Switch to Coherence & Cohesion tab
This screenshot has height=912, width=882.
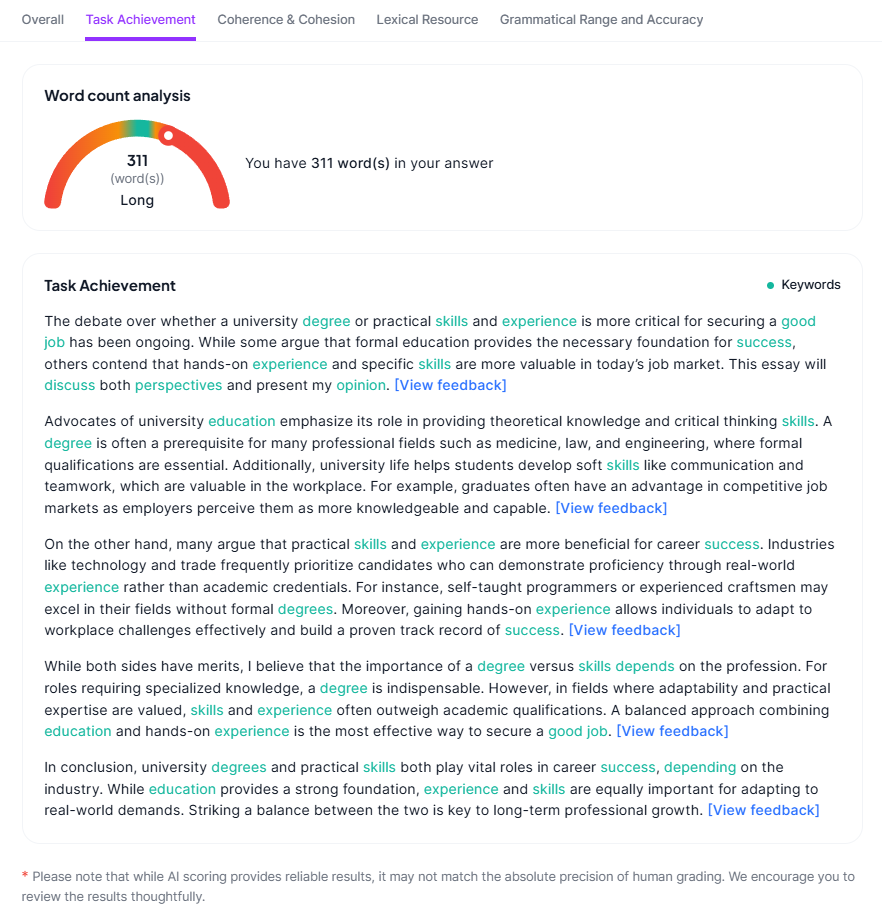click(286, 20)
